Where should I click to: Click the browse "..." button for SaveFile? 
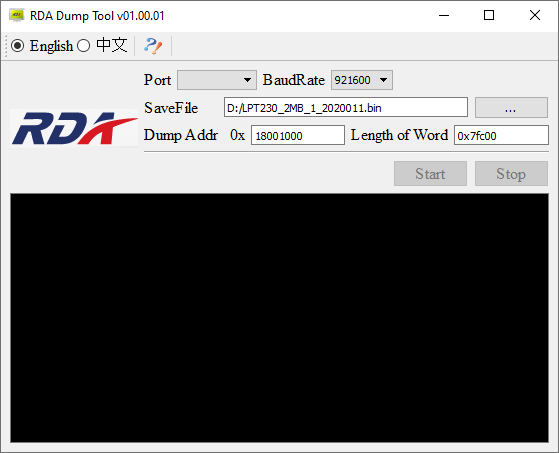511,107
